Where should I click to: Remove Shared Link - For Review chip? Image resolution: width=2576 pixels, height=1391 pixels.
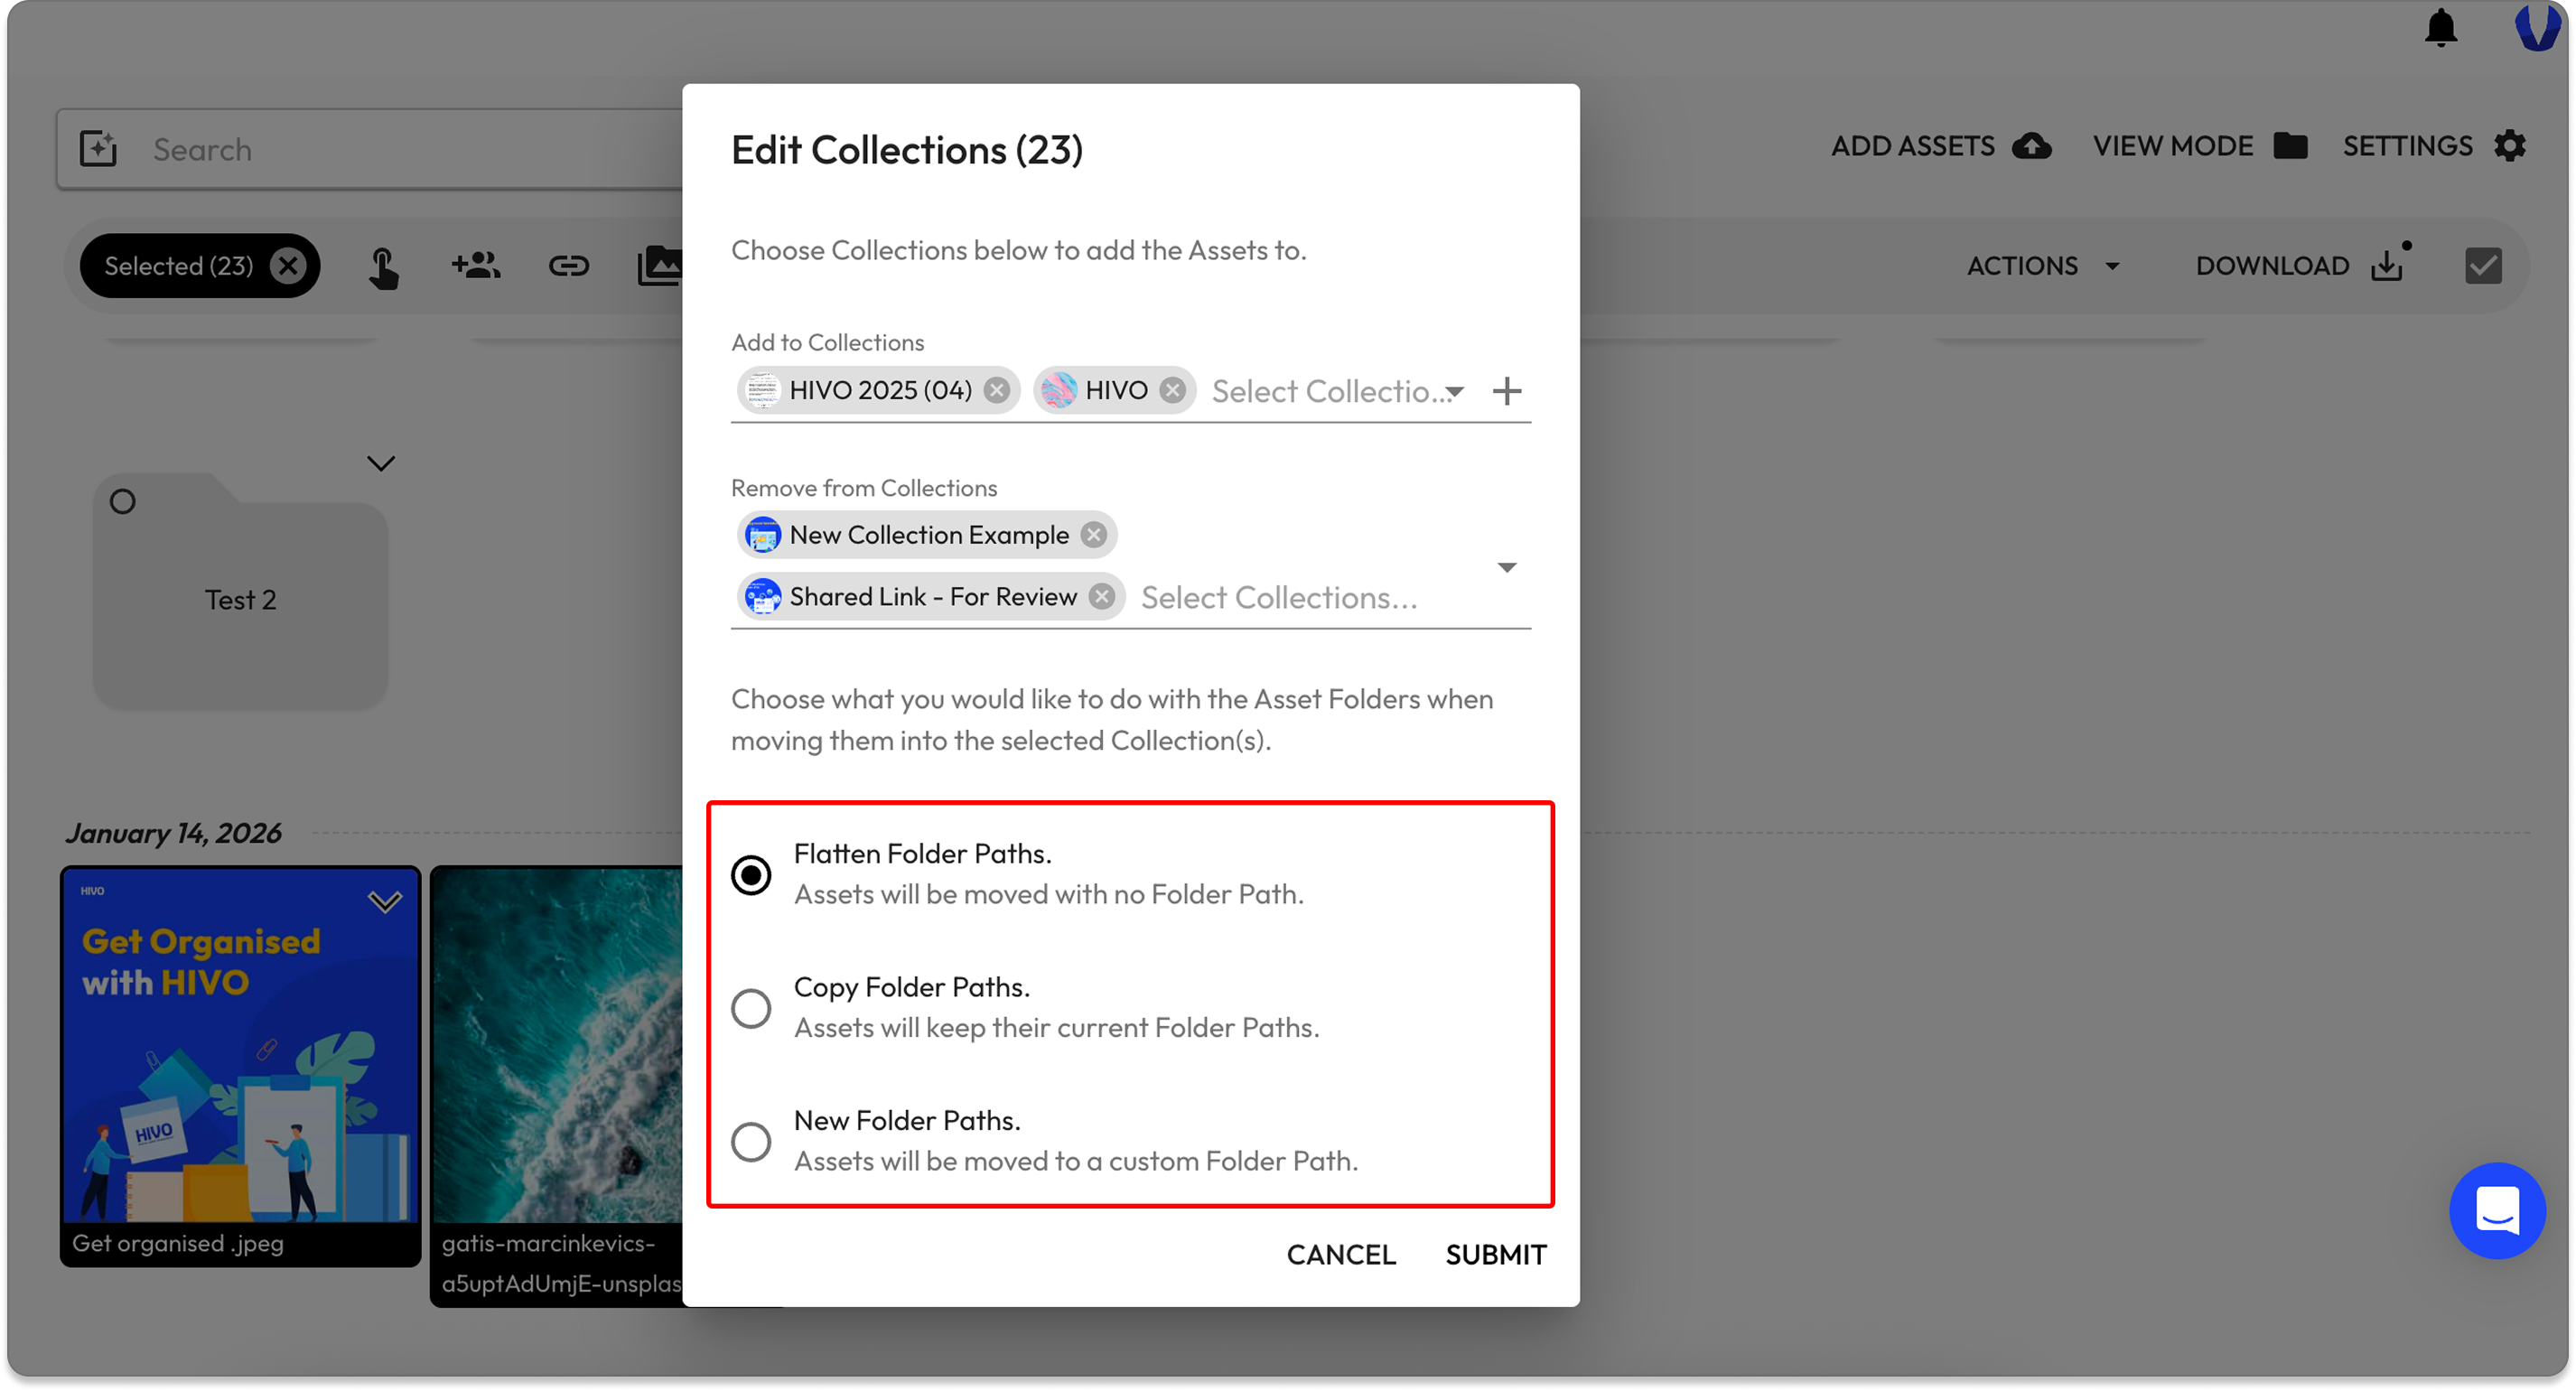(x=1102, y=597)
